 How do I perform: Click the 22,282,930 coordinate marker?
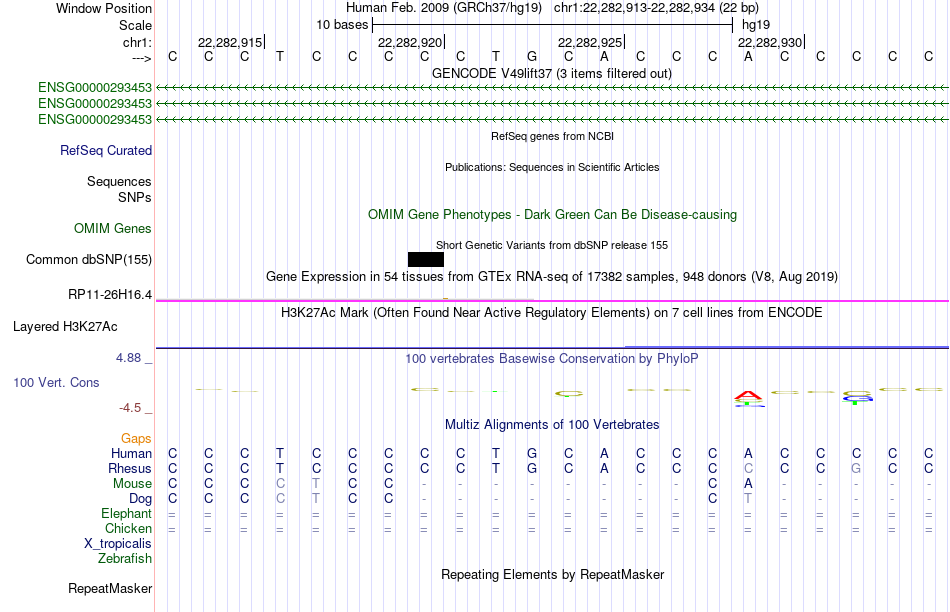click(770, 42)
